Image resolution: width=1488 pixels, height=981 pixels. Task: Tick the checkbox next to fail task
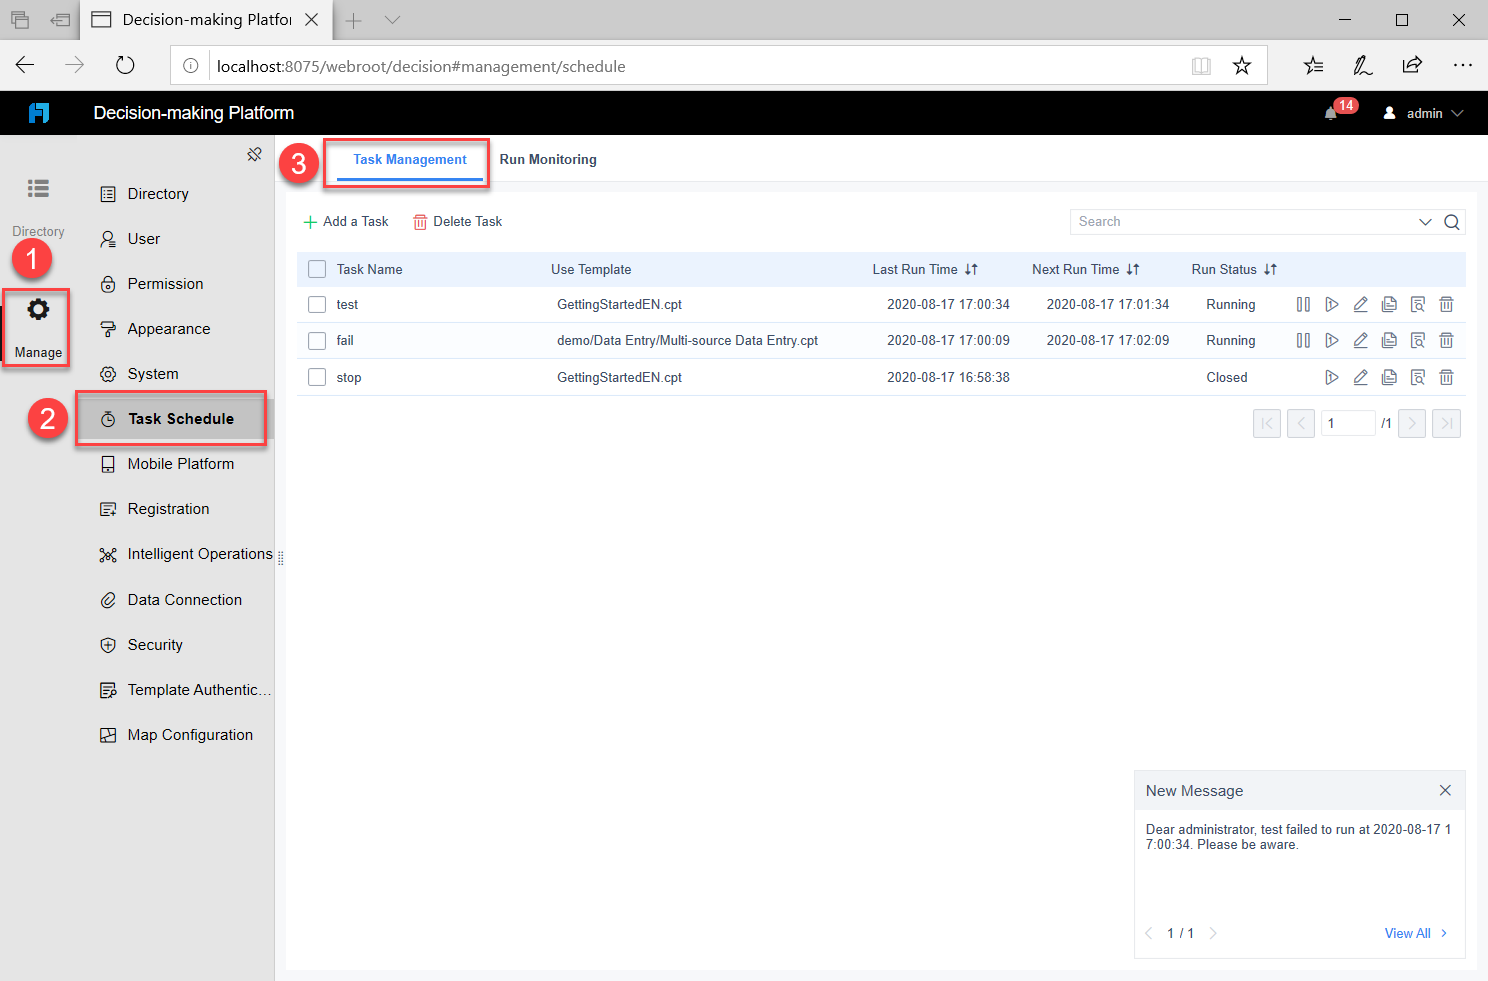(x=317, y=340)
